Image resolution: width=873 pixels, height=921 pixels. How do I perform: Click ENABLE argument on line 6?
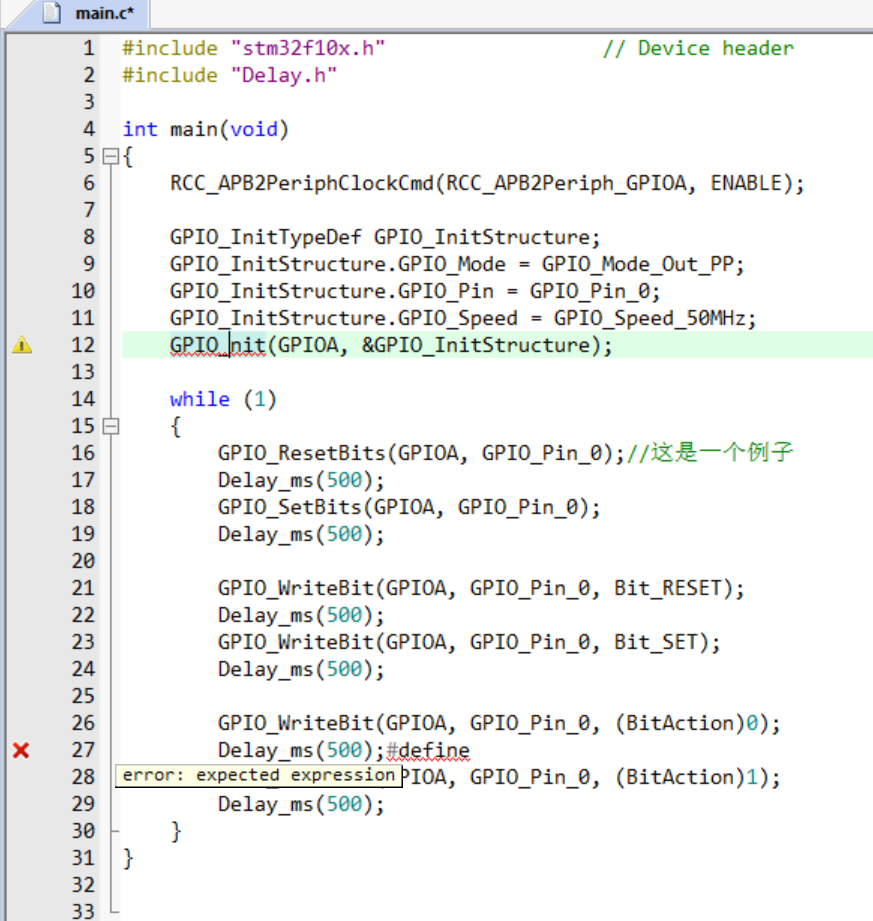click(746, 183)
